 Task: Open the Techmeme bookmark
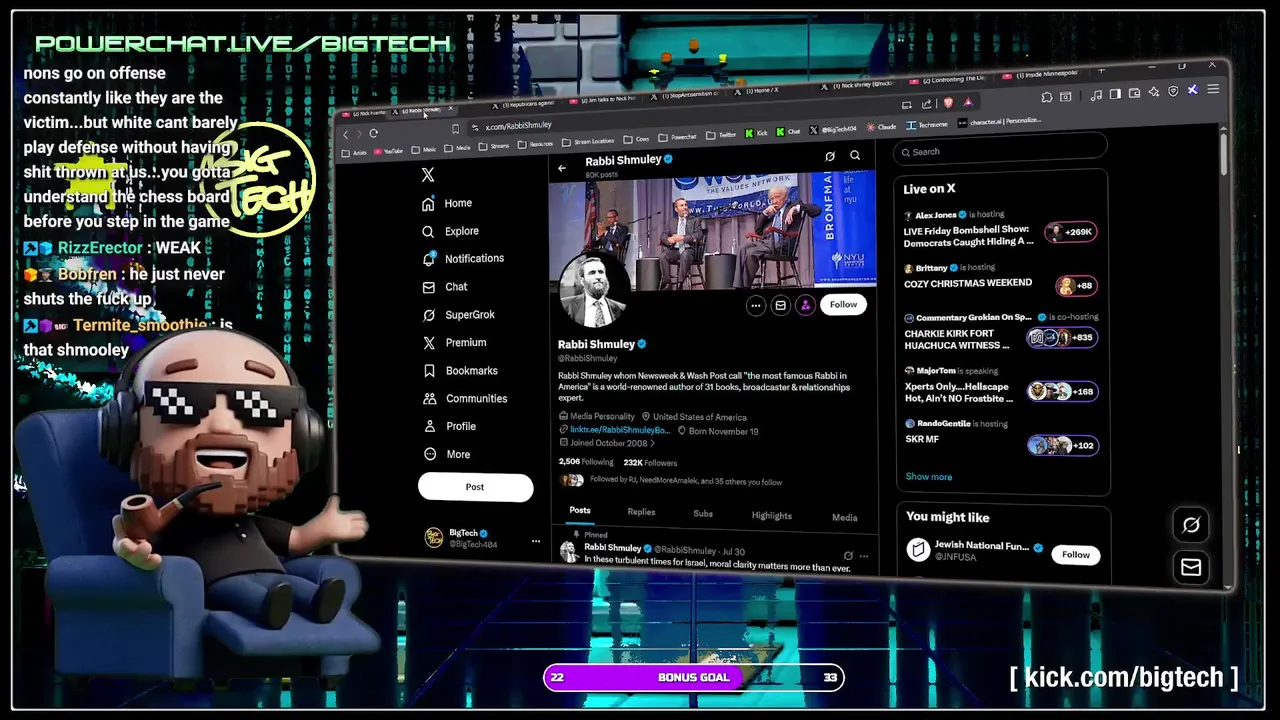coord(927,125)
